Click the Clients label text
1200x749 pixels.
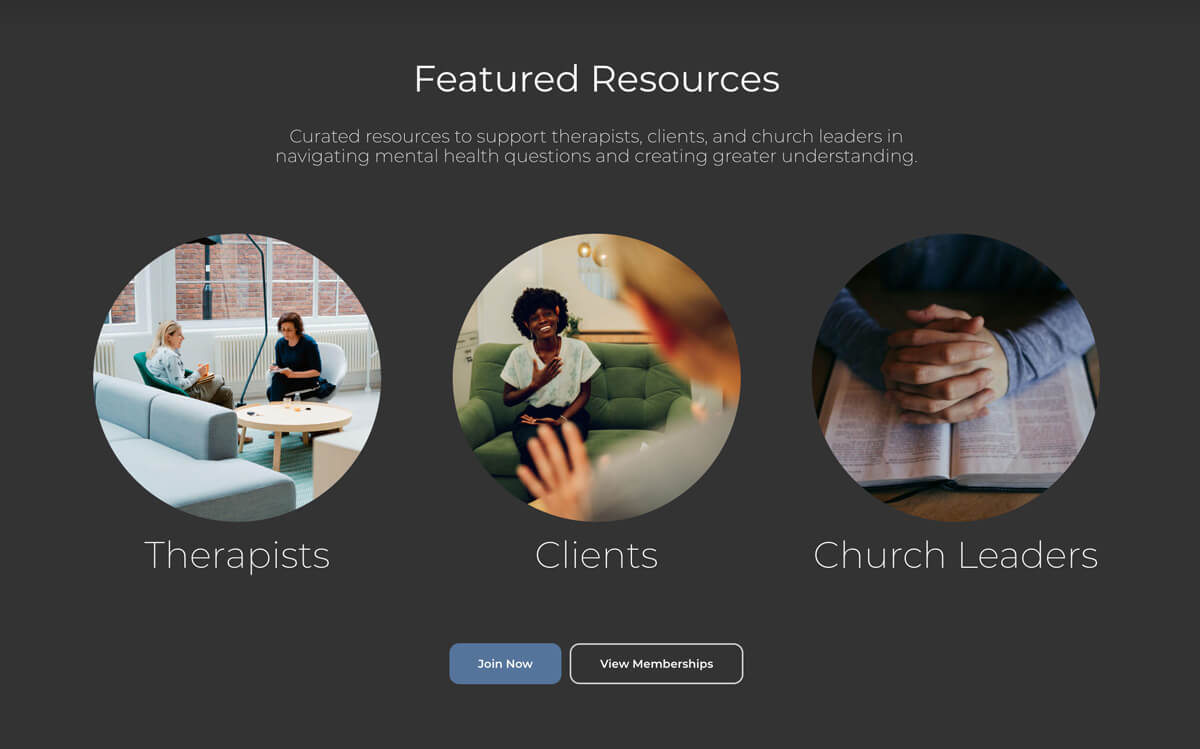click(597, 555)
